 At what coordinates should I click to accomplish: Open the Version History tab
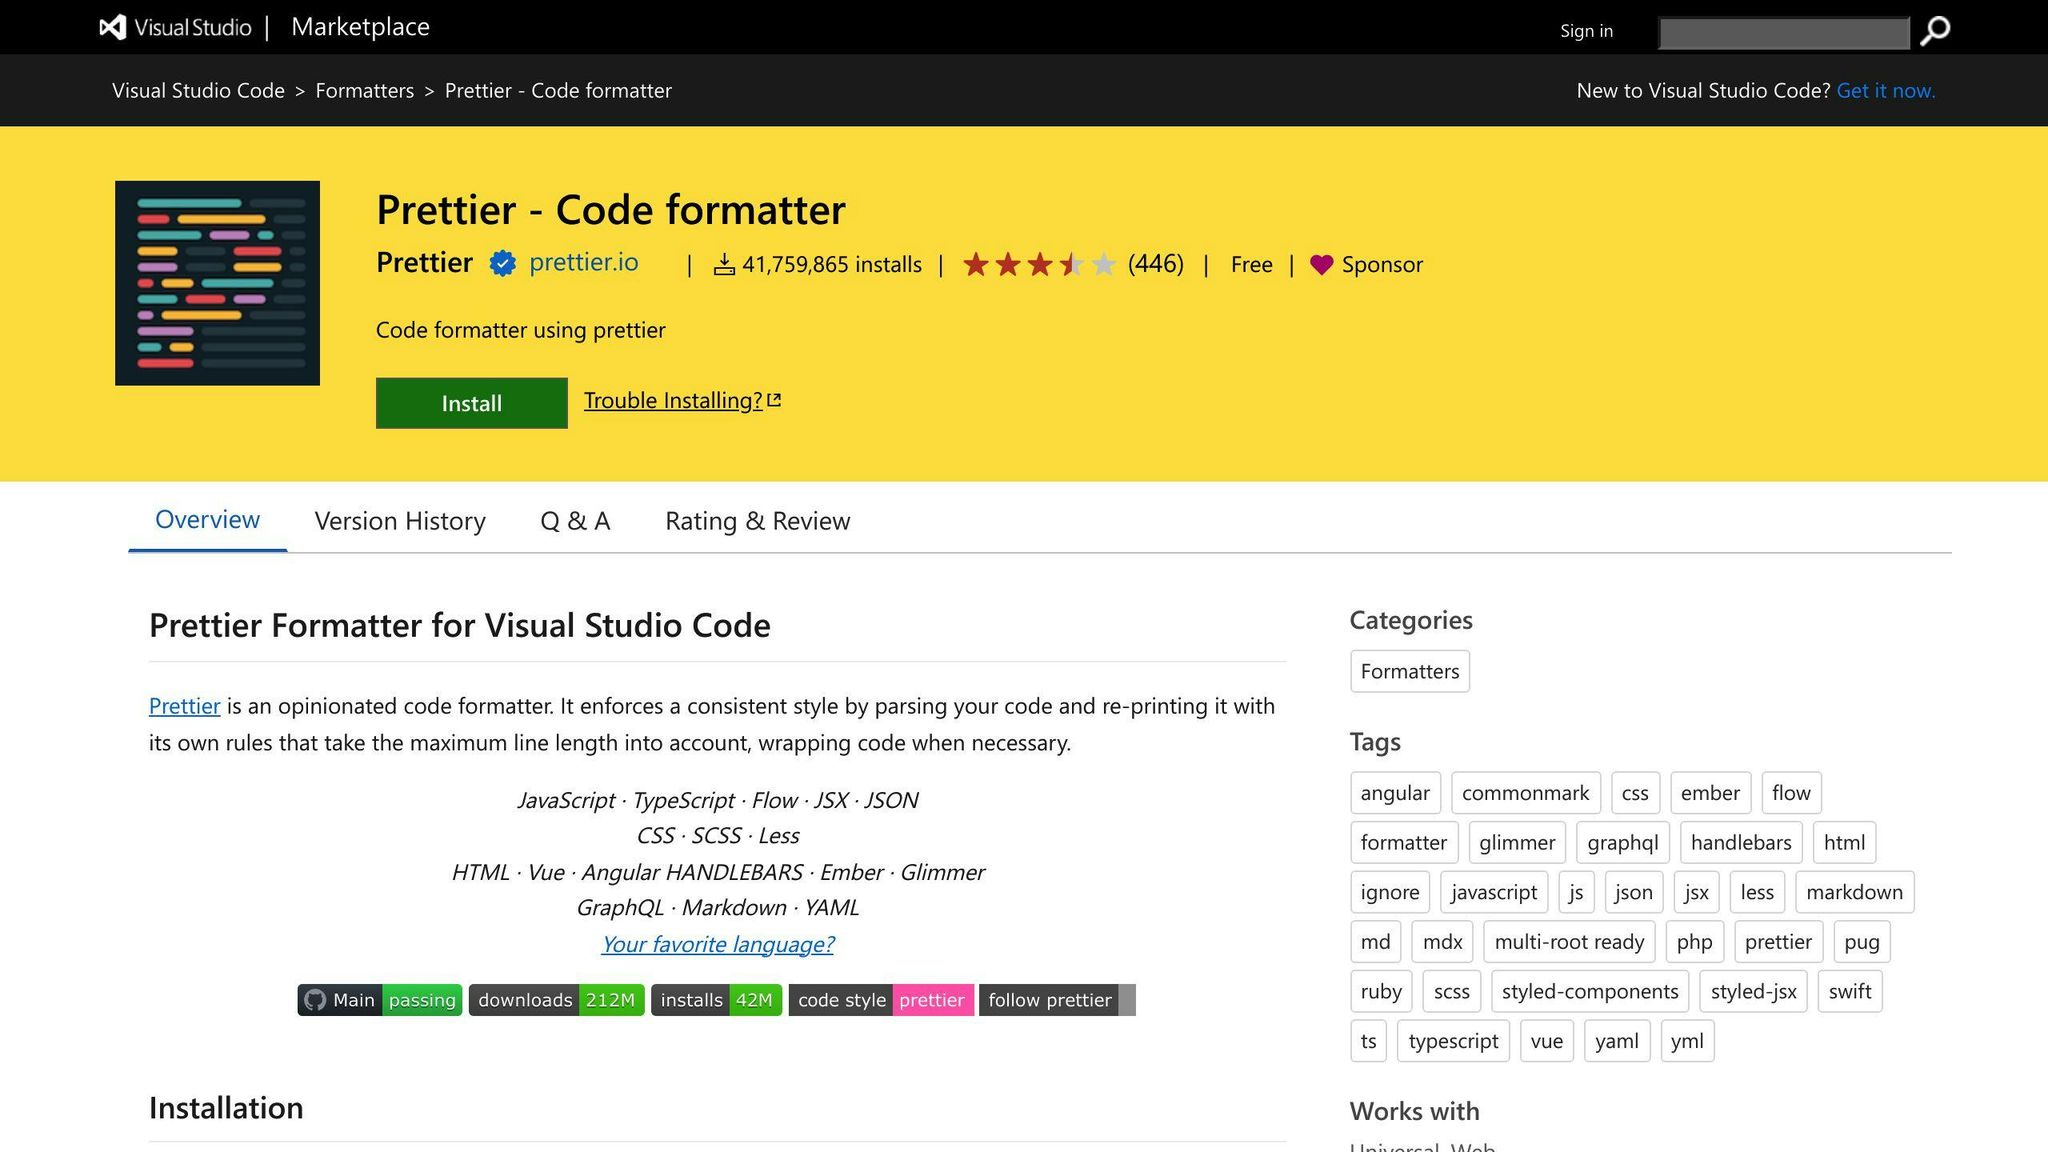coord(399,521)
